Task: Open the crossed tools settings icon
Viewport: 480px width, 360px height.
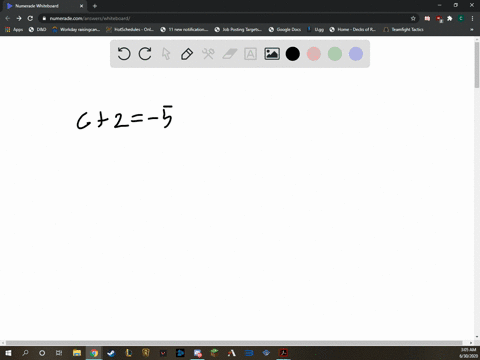Action: [208, 54]
